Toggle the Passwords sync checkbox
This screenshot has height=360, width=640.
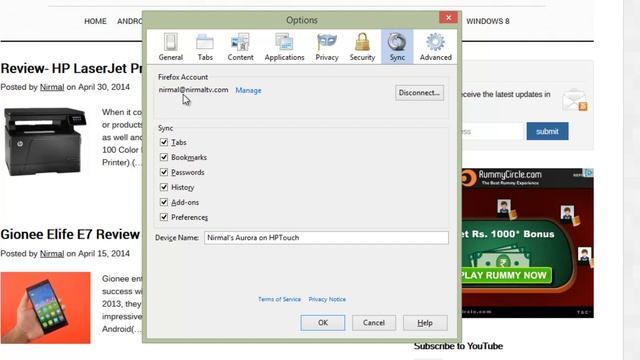tap(164, 172)
